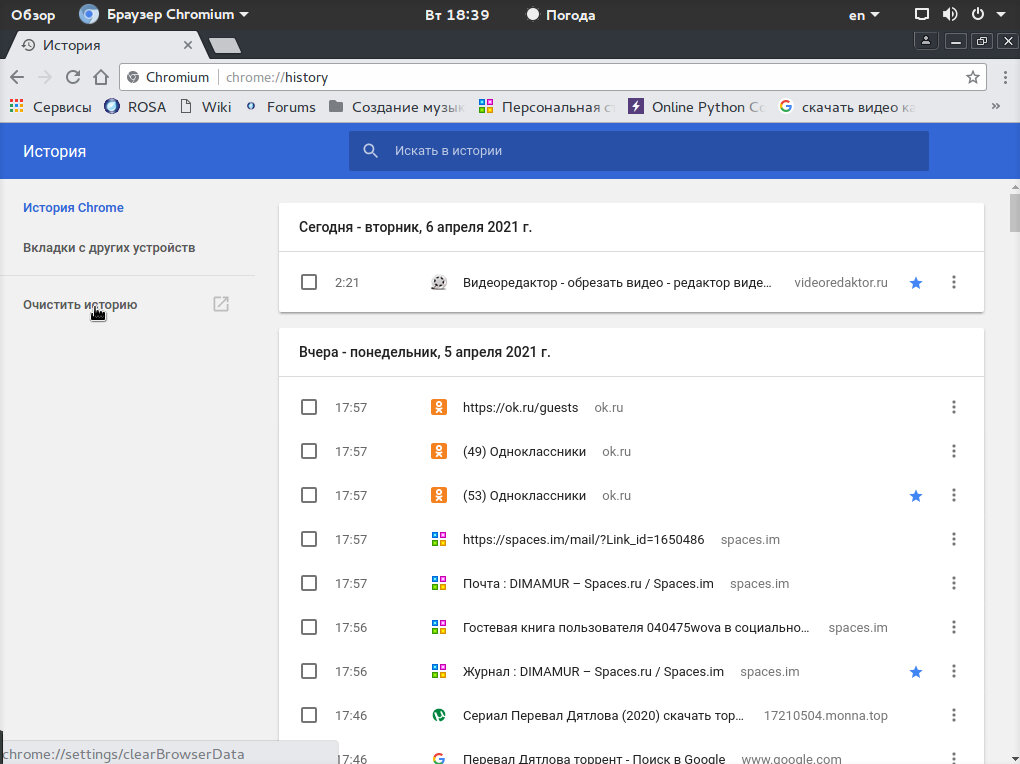Click the search magnifier icon in history
The height and width of the screenshot is (764, 1020).
coord(370,151)
